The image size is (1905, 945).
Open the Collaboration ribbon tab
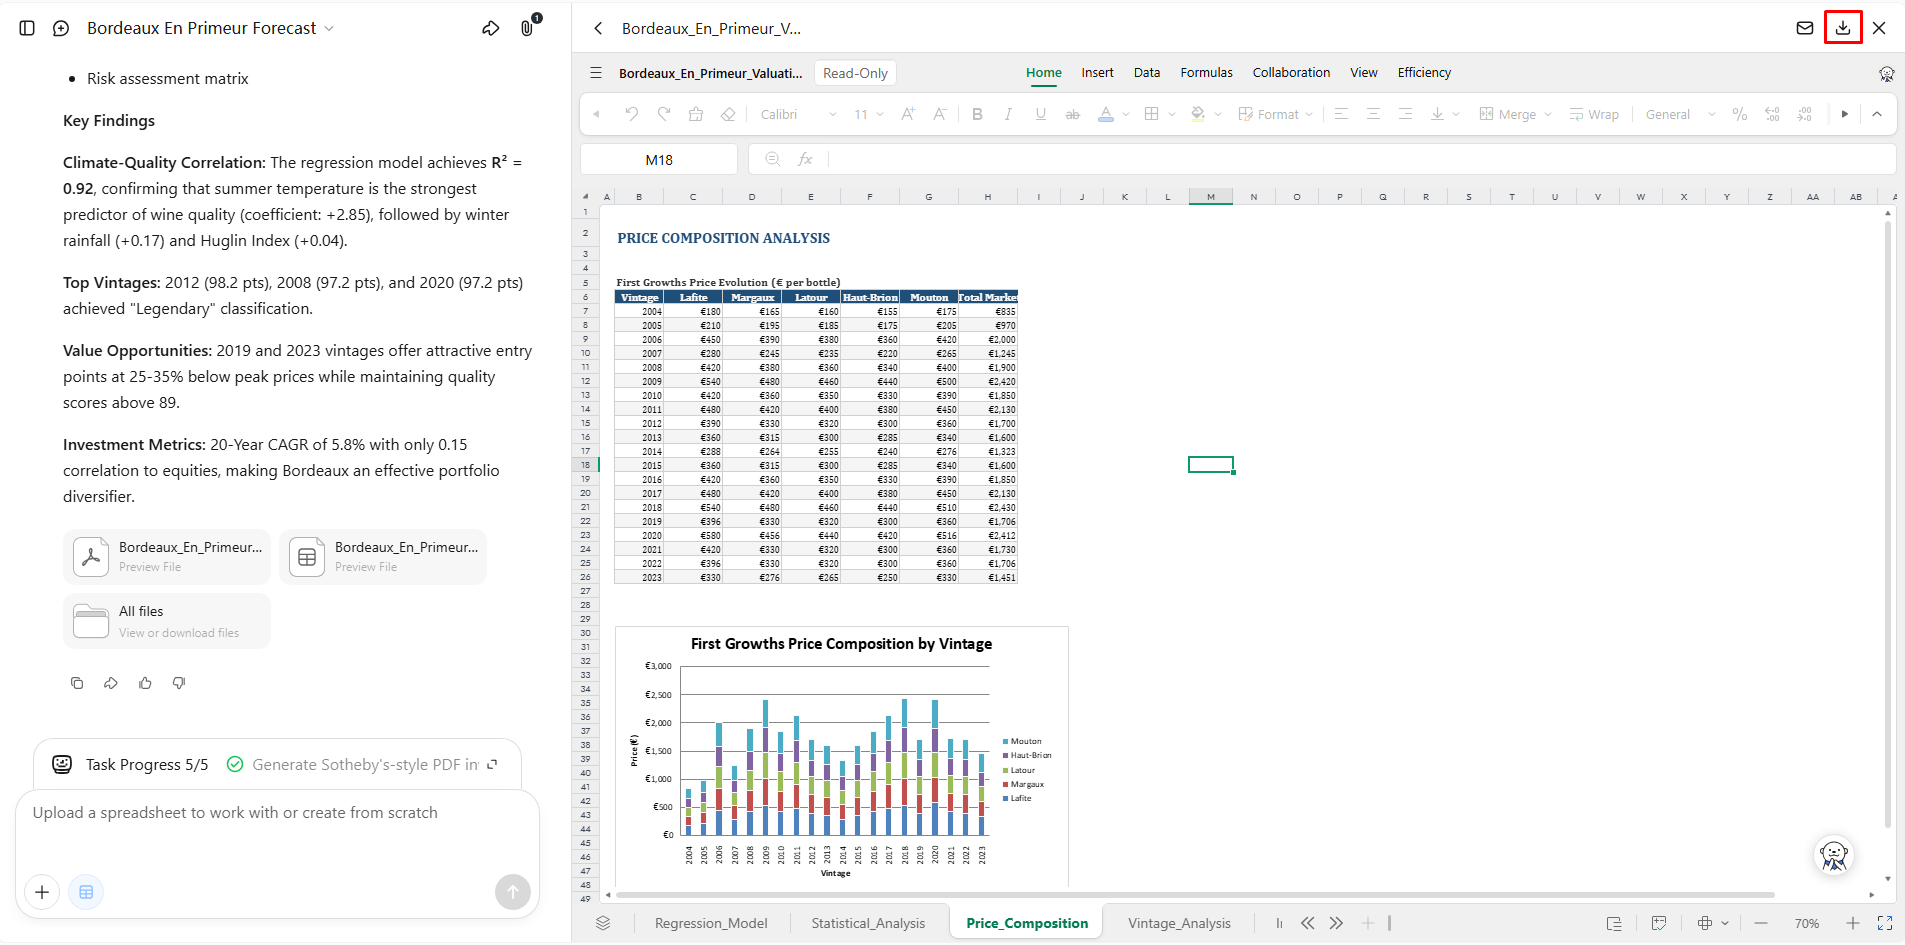[1291, 73]
